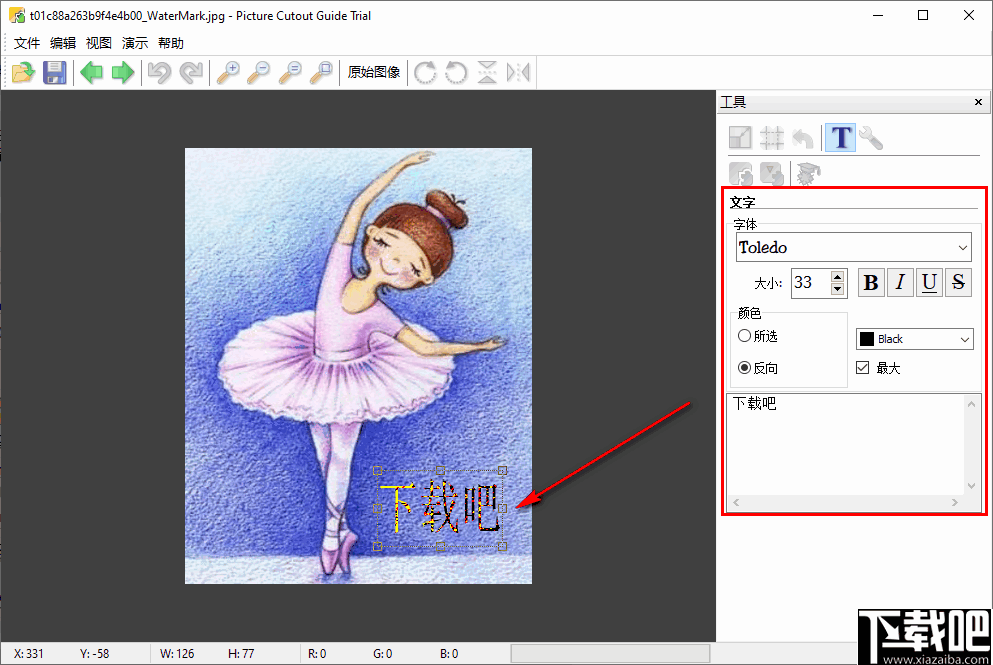Click the fit-to-window magnifier icon
The height and width of the screenshot is (665, 993).
point(321,72)
